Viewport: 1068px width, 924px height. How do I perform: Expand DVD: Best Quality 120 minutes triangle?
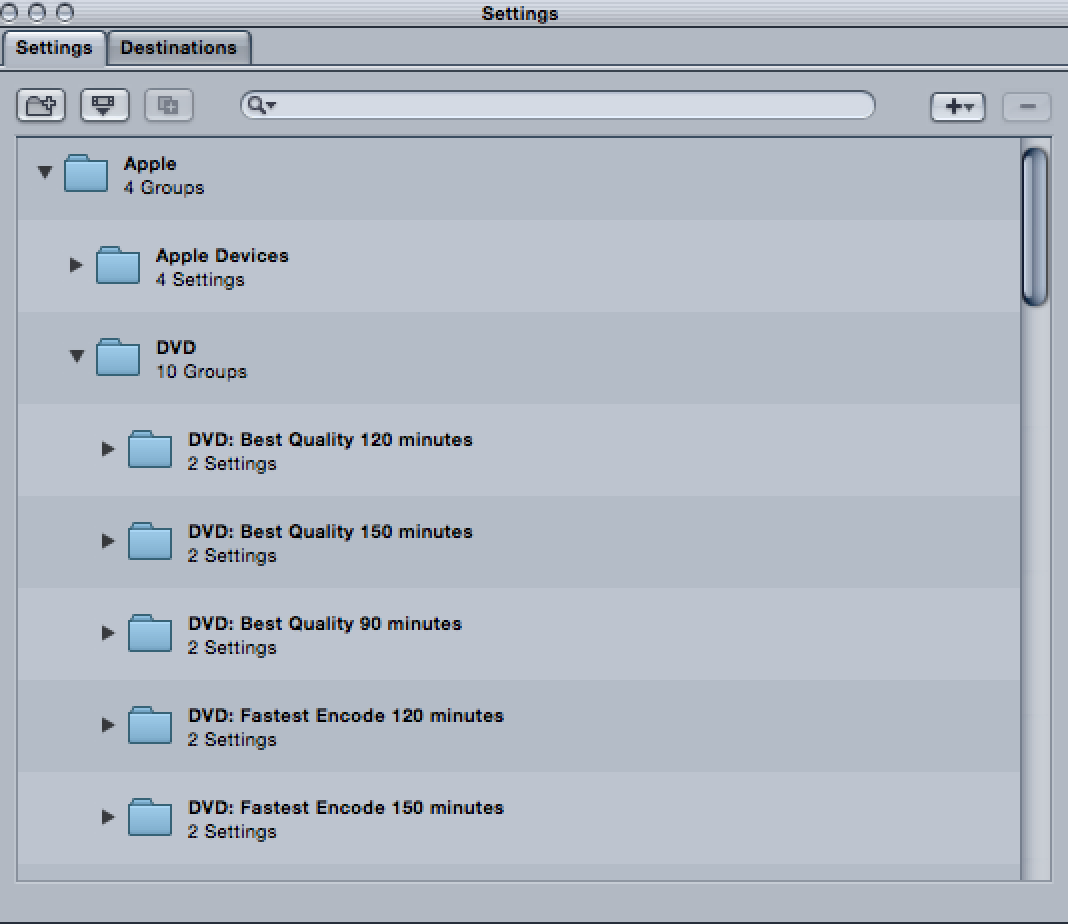pos(108,449)
